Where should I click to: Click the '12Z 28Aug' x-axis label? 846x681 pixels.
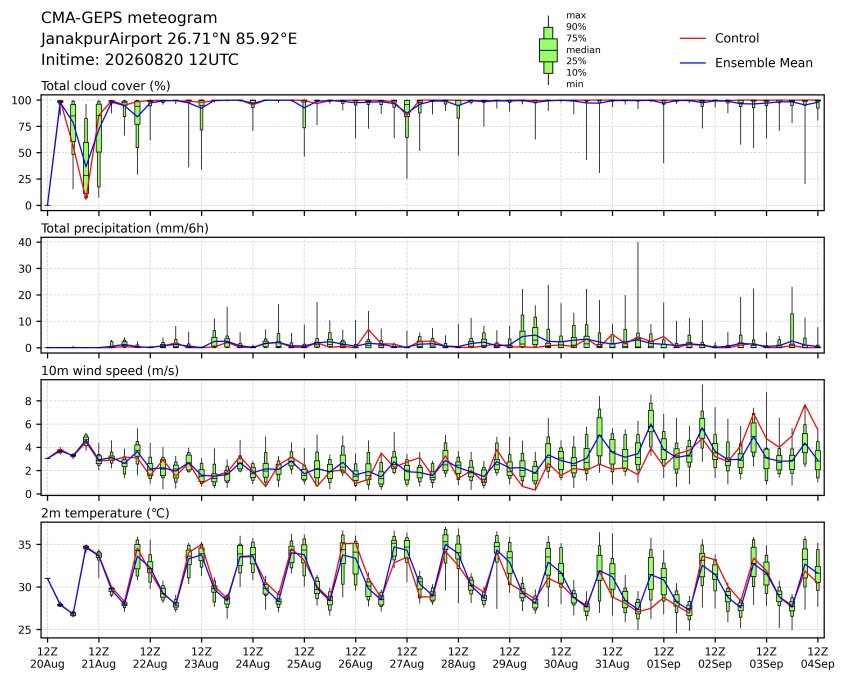[458, 658]
